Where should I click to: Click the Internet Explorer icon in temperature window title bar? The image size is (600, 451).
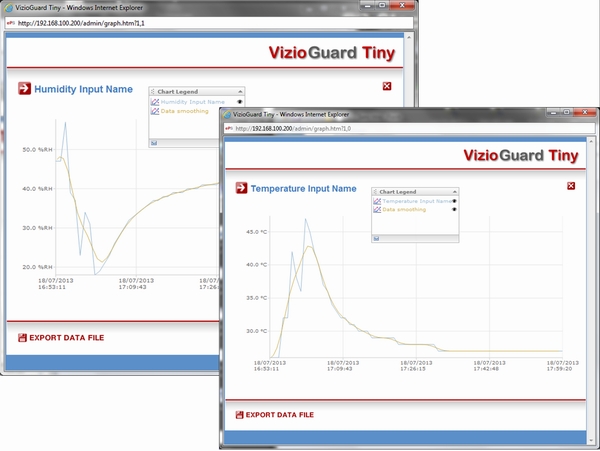(x=227, y=114)
